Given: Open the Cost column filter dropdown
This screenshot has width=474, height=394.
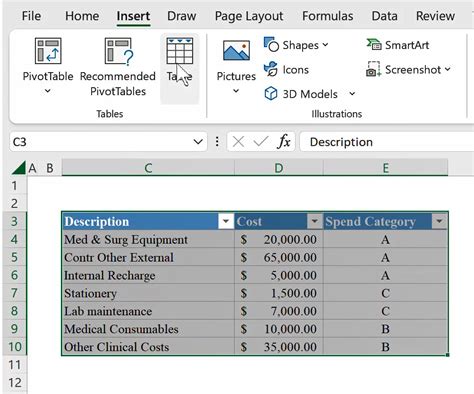Looking at the screenshot, I should tap(314, 221).
